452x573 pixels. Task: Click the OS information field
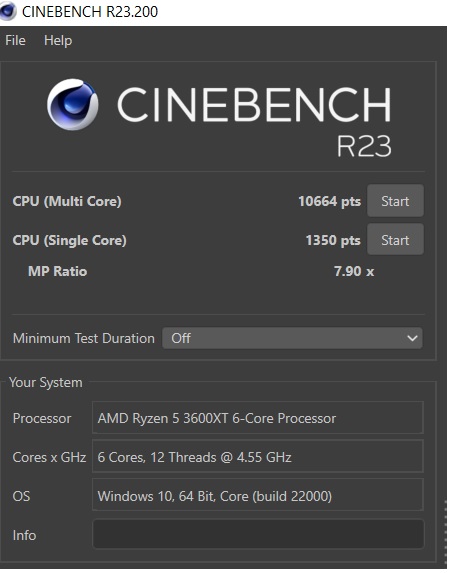pos(258,495)
